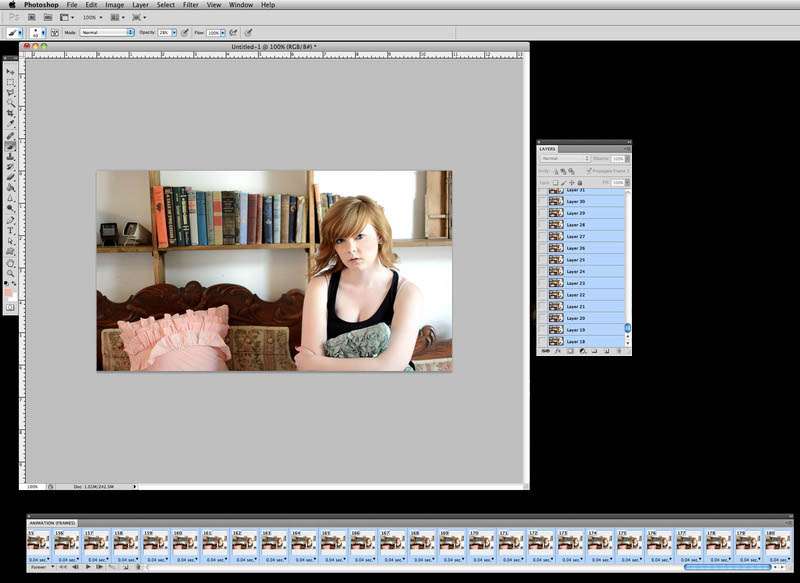The width and height of the screenshot is (800, 583).
Task: Select the Path Selection tool
Action: pos(10,241)
